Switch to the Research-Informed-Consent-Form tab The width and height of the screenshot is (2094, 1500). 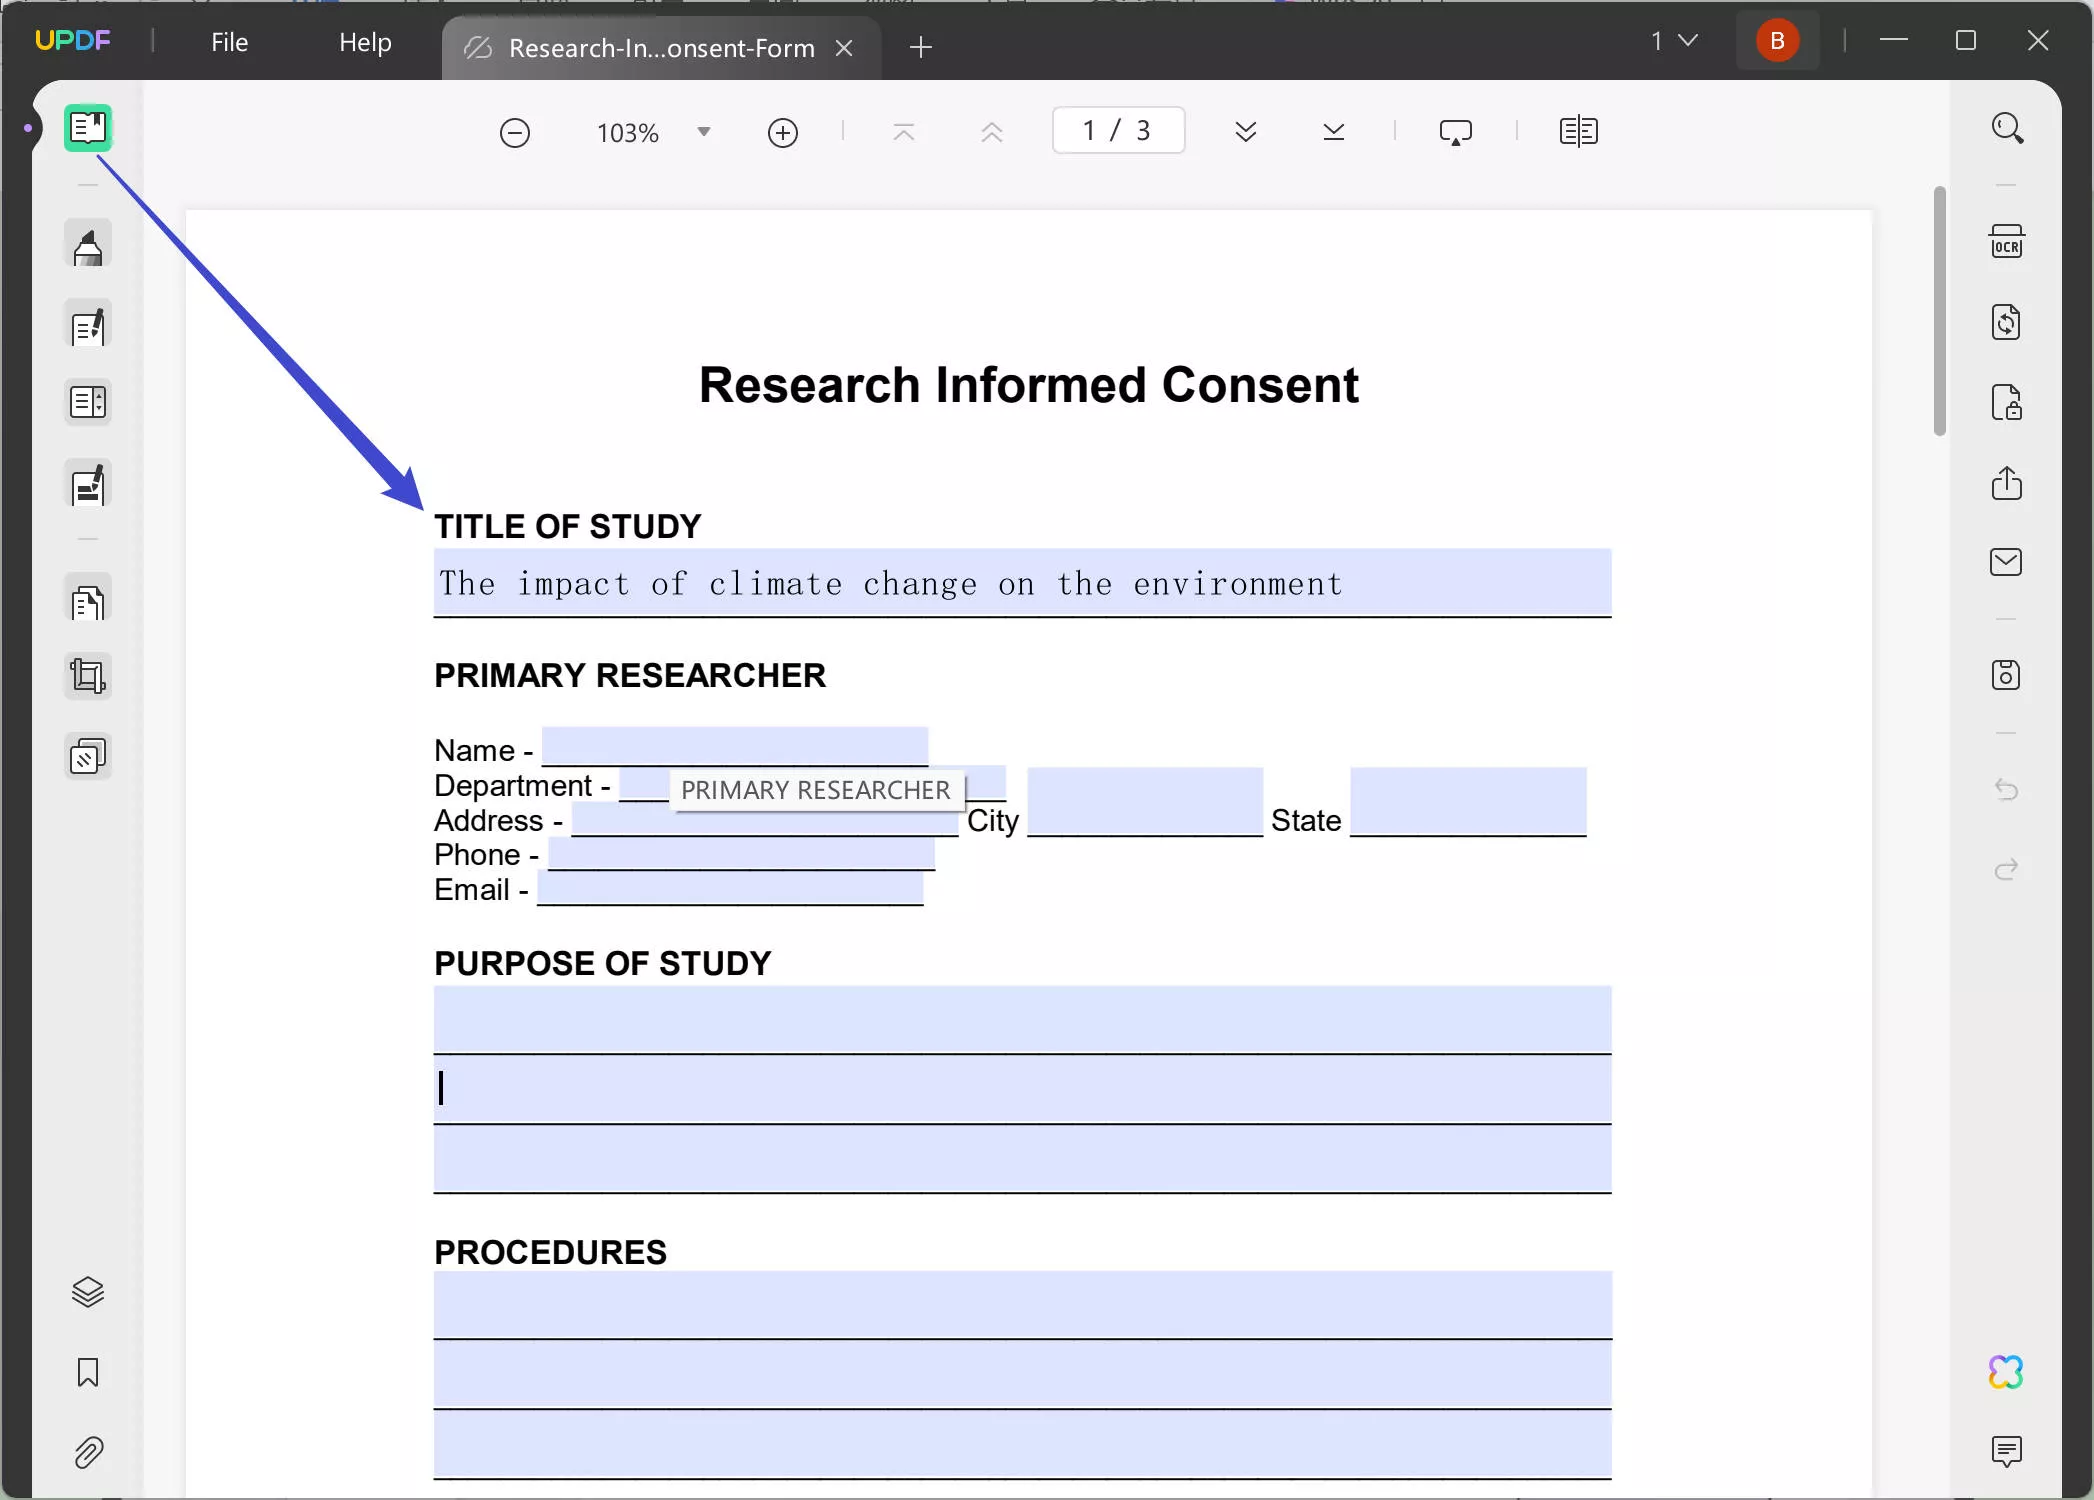point(660,47)
